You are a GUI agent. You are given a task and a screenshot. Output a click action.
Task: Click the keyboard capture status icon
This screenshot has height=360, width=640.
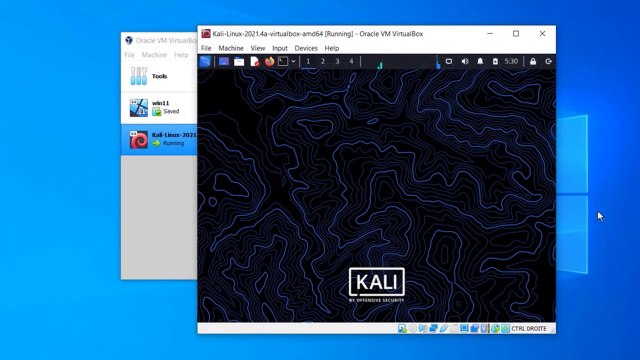506,328
